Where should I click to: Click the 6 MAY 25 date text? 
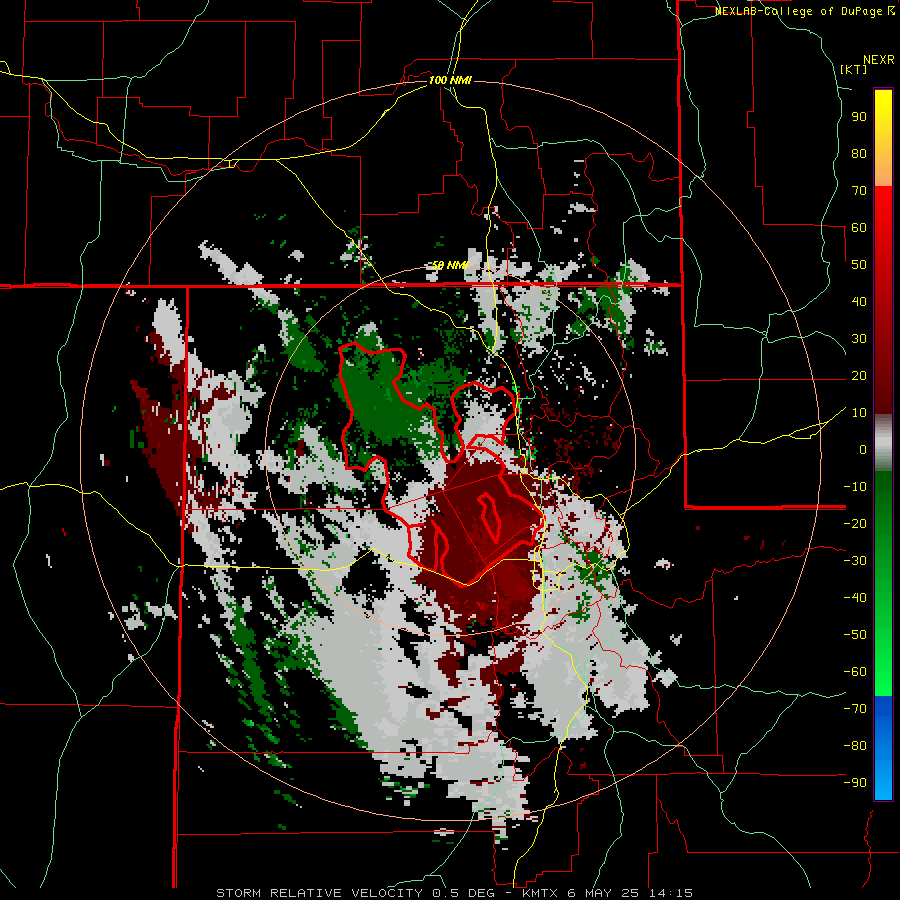(604, 893)
